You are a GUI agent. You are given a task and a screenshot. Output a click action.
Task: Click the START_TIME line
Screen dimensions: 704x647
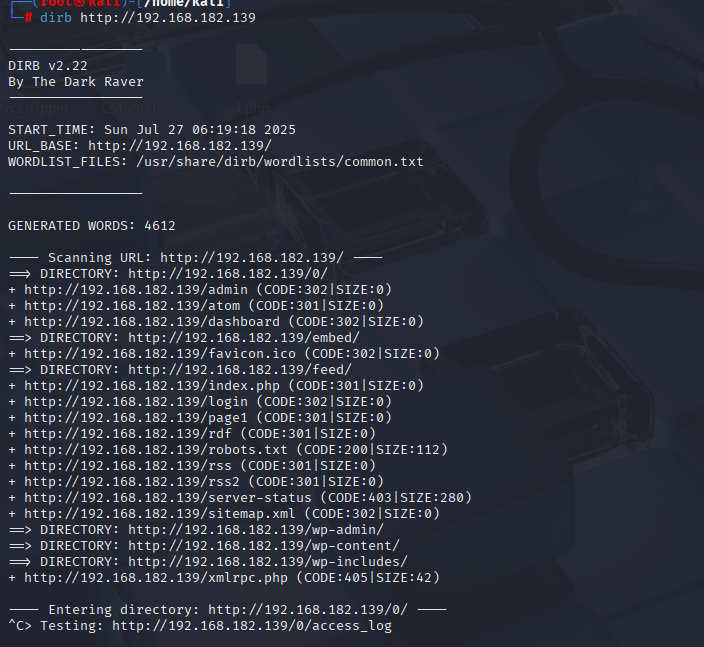152,130
